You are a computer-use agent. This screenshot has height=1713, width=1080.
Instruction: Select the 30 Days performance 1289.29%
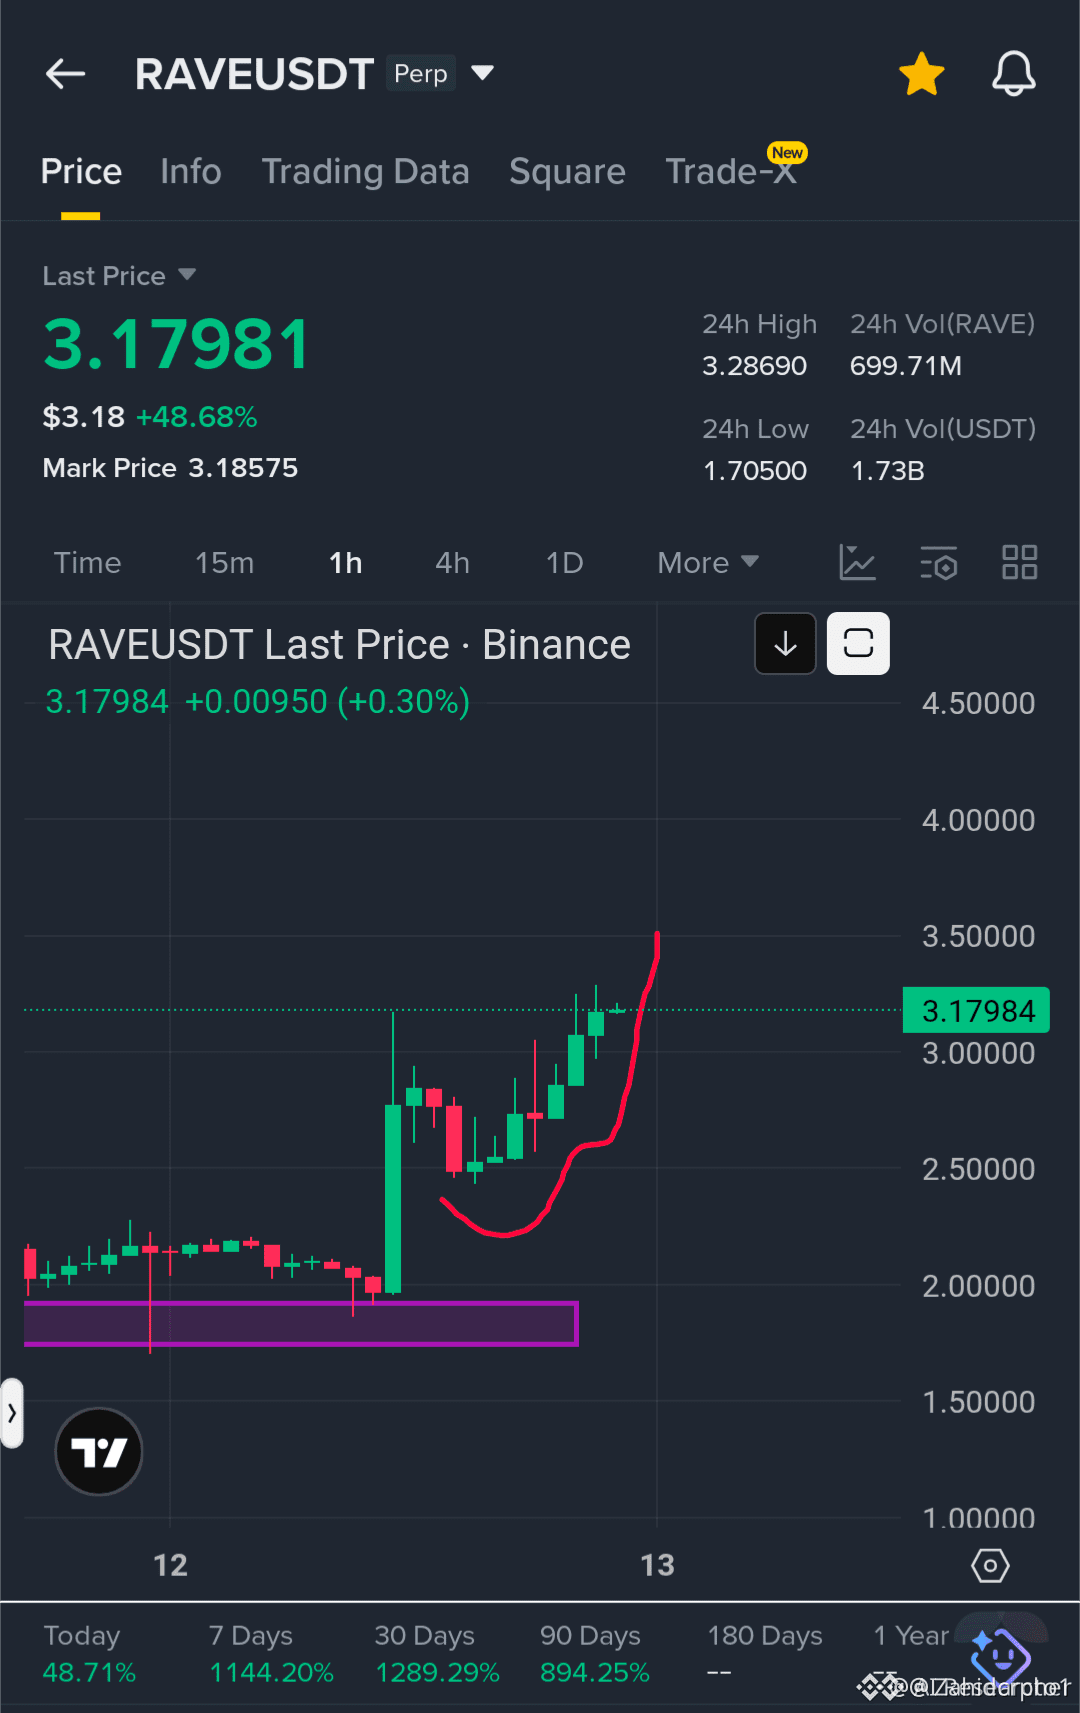point(437,1654)
